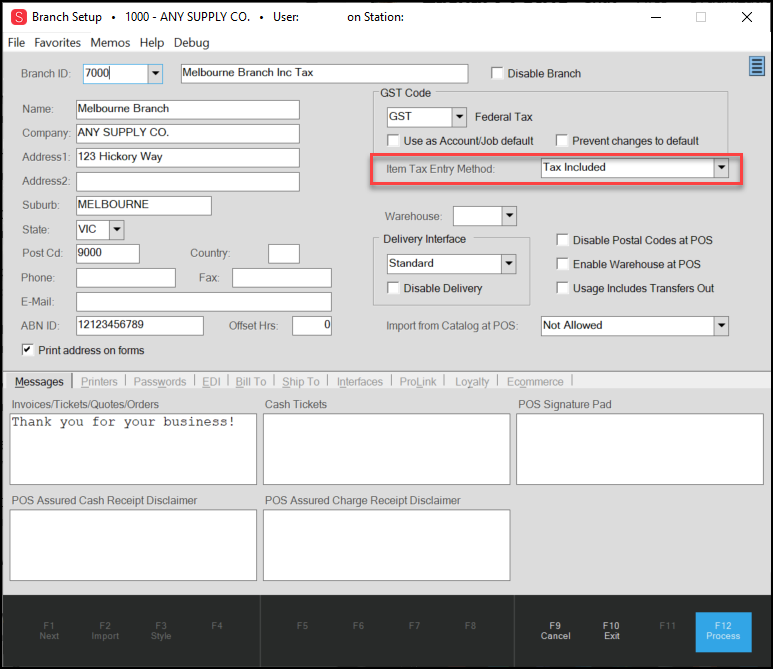The height and width of the screenshot is (669, 773).
Task: Click the Address1 field
Action: [x=188, y=158]
